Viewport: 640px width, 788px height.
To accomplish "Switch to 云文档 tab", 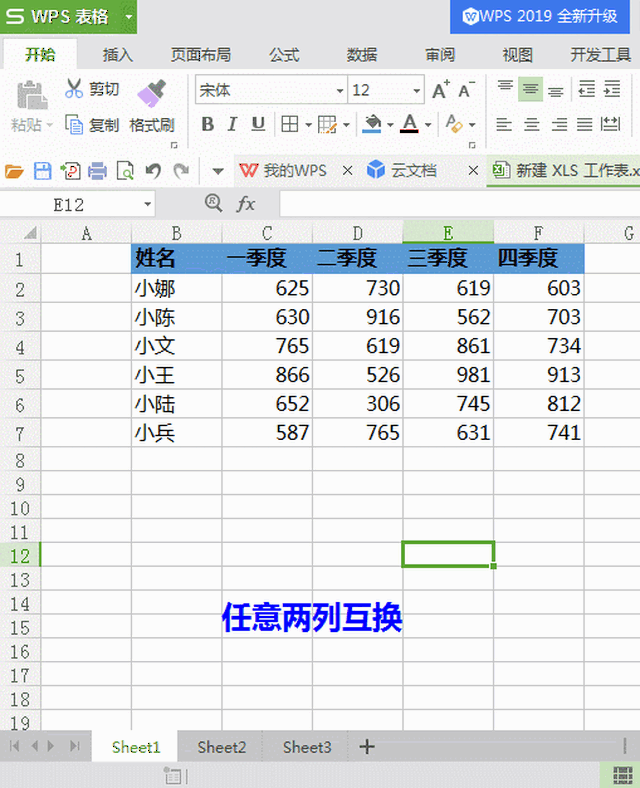I will coord(402,171).
